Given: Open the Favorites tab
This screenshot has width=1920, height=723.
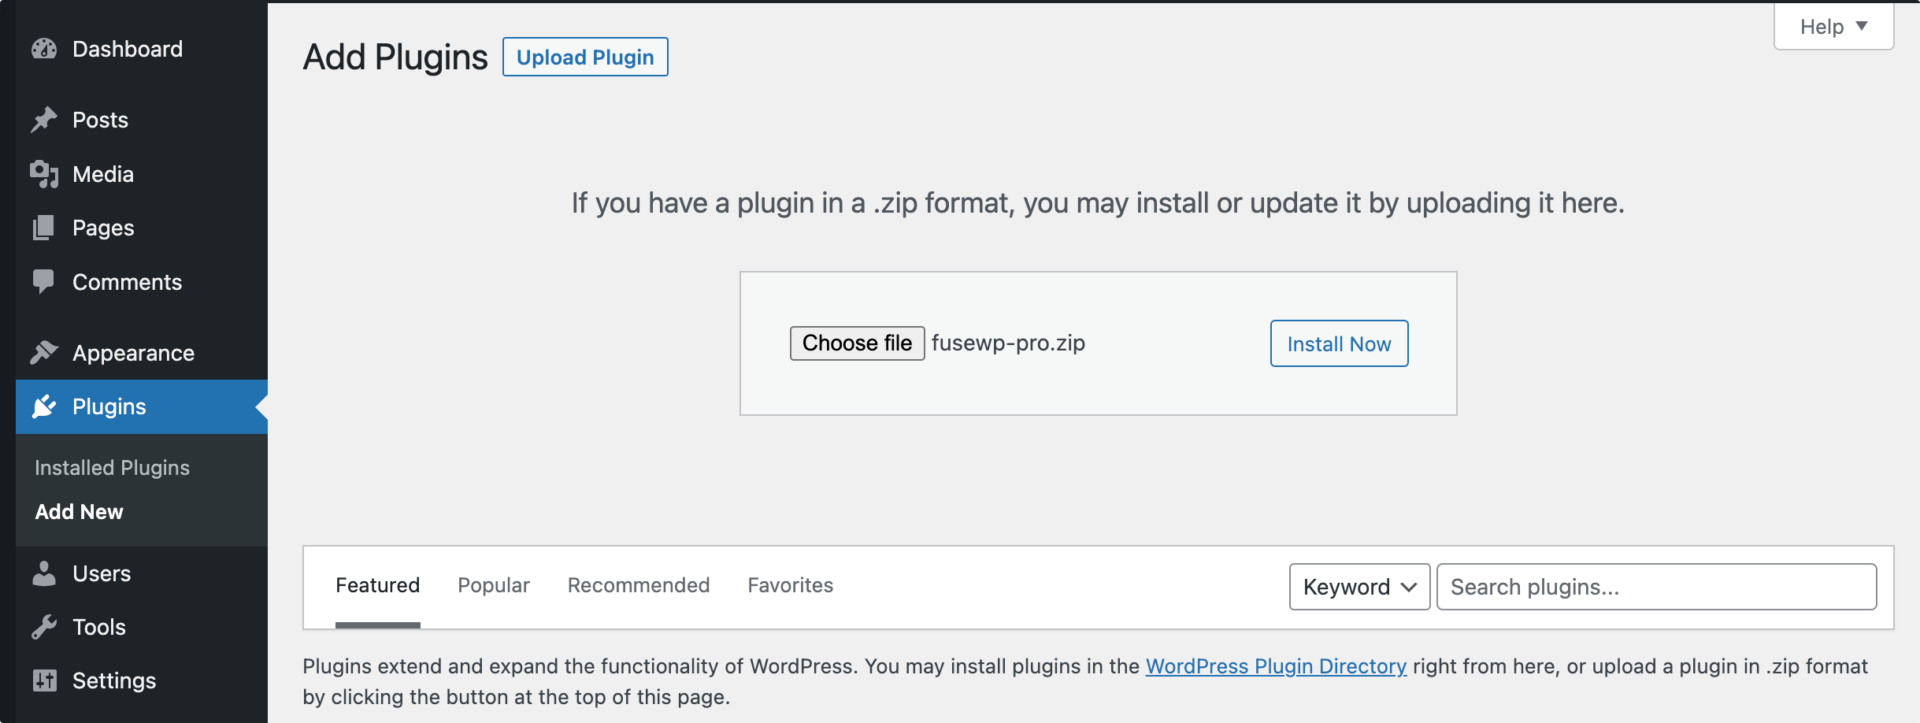Looking at the screenshot, I should (790, 586).
